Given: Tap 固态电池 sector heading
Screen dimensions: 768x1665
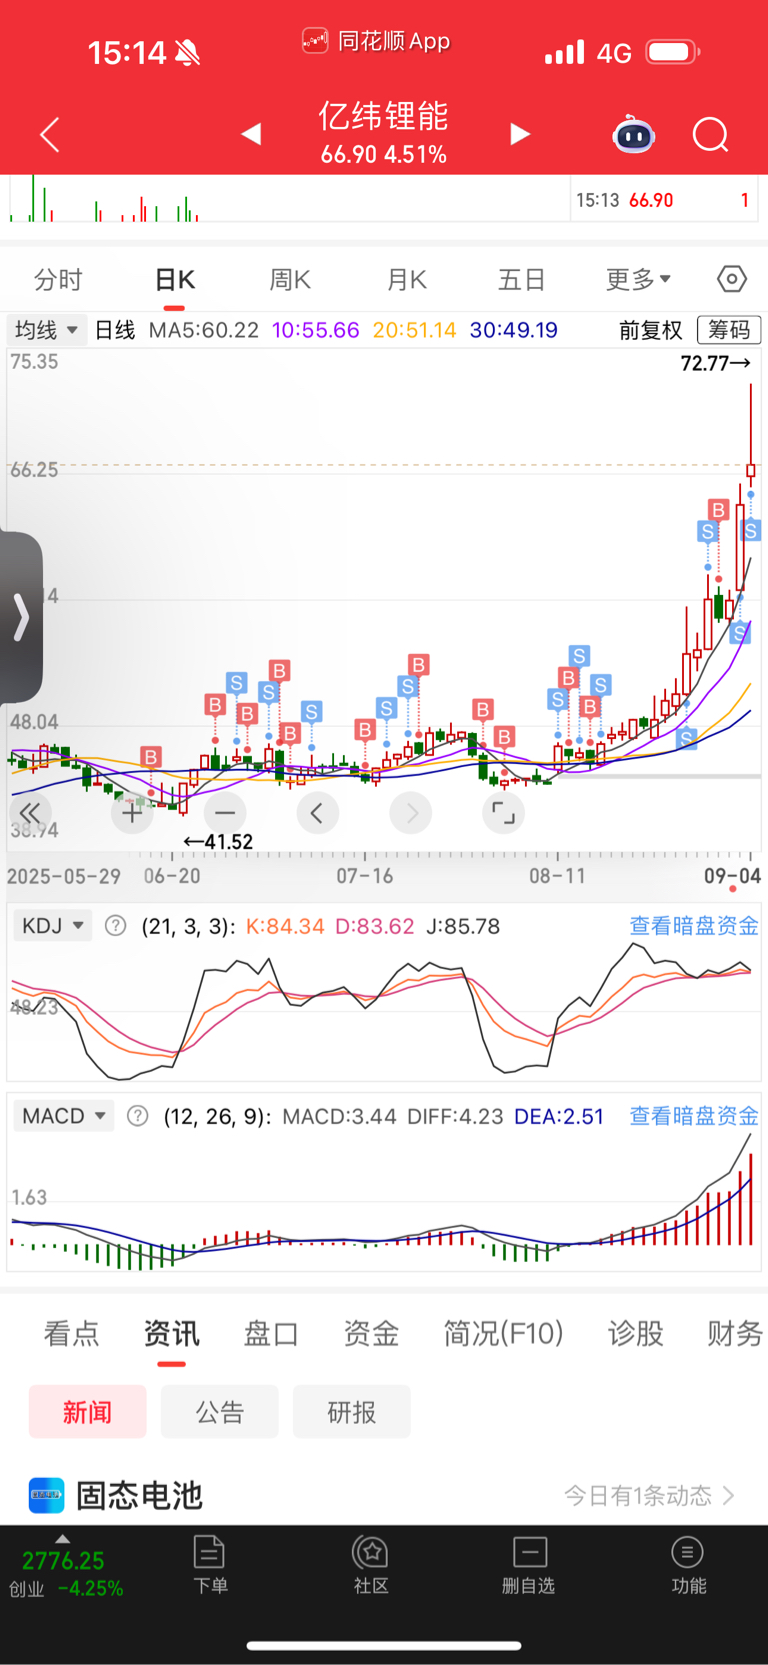Looking at the screenshot, I should 139,1495.
